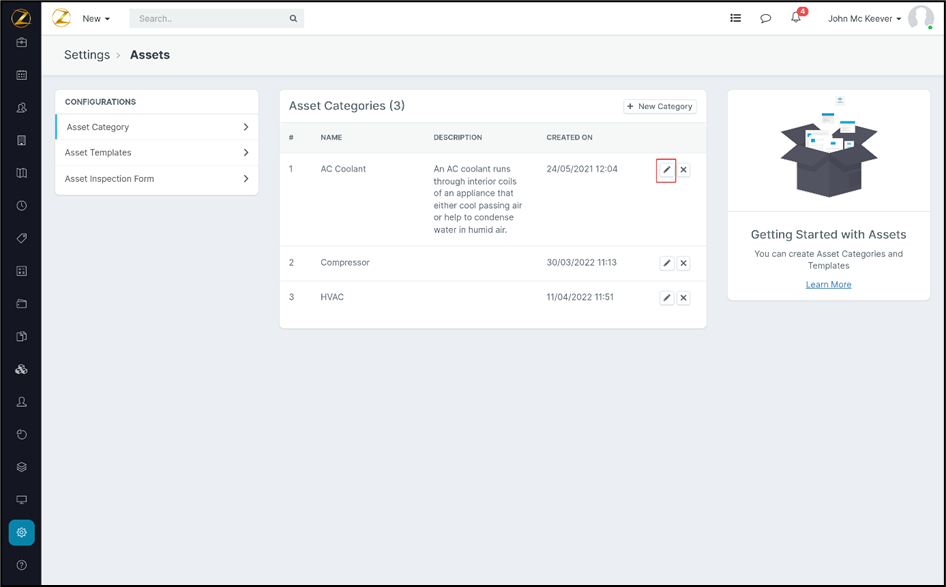The width and height of the screenshot is (946, 587).
Task: Click the New Category button
Action: (660, 106)
